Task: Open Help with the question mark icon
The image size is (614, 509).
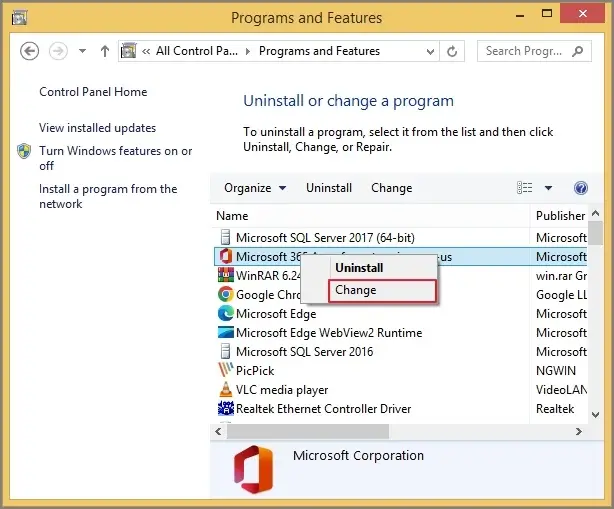Action: pos(581,188)
